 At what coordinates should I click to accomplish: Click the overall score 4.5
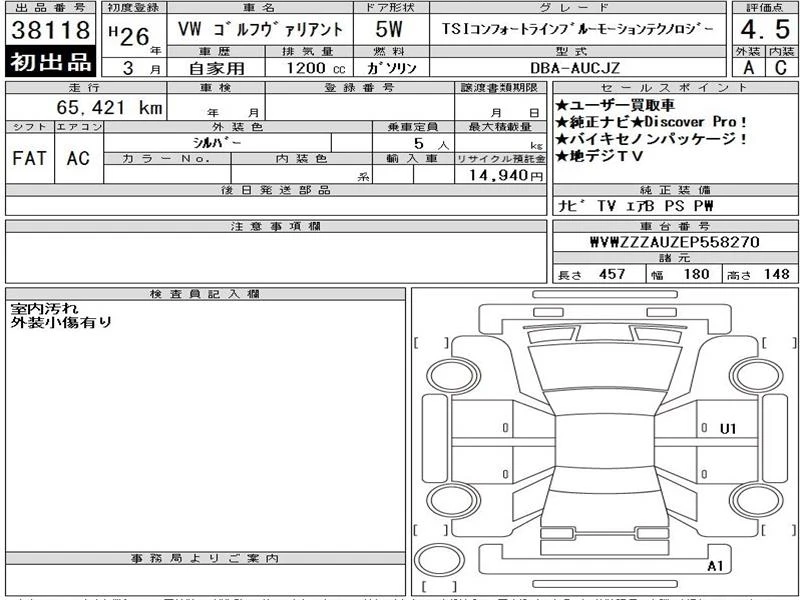[x=765, y=30]
